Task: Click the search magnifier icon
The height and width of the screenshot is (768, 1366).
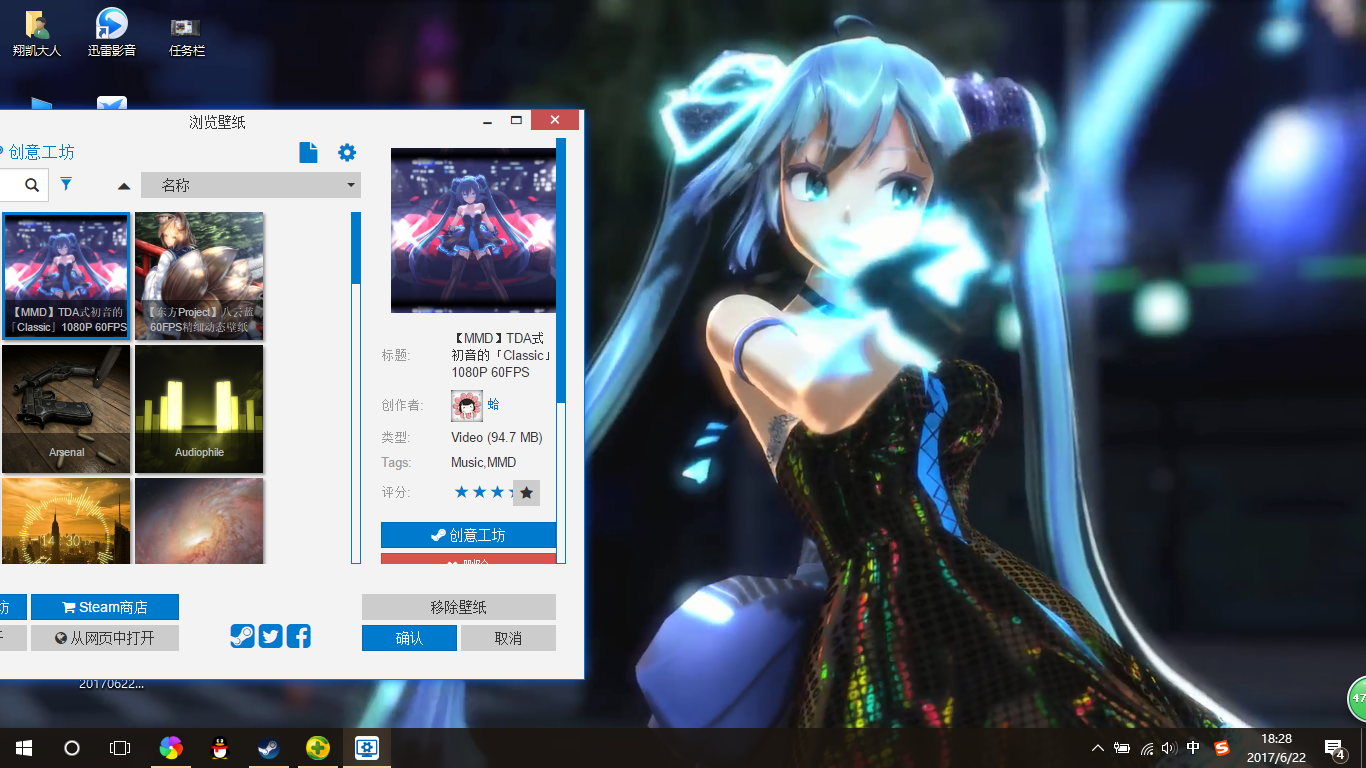Action: click(32, 185)
